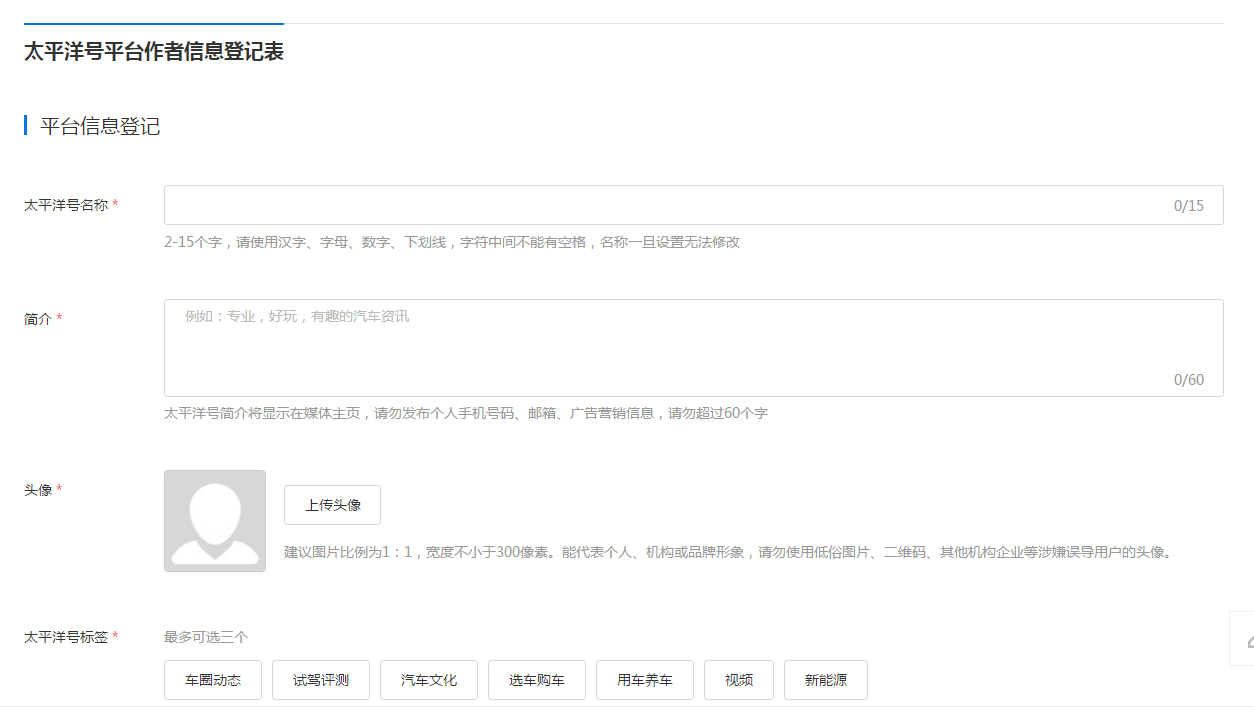Viewport: 1254px width, 707px height.
Task: Click the 太平洋号名称 field label
Action: pos(66,205)
